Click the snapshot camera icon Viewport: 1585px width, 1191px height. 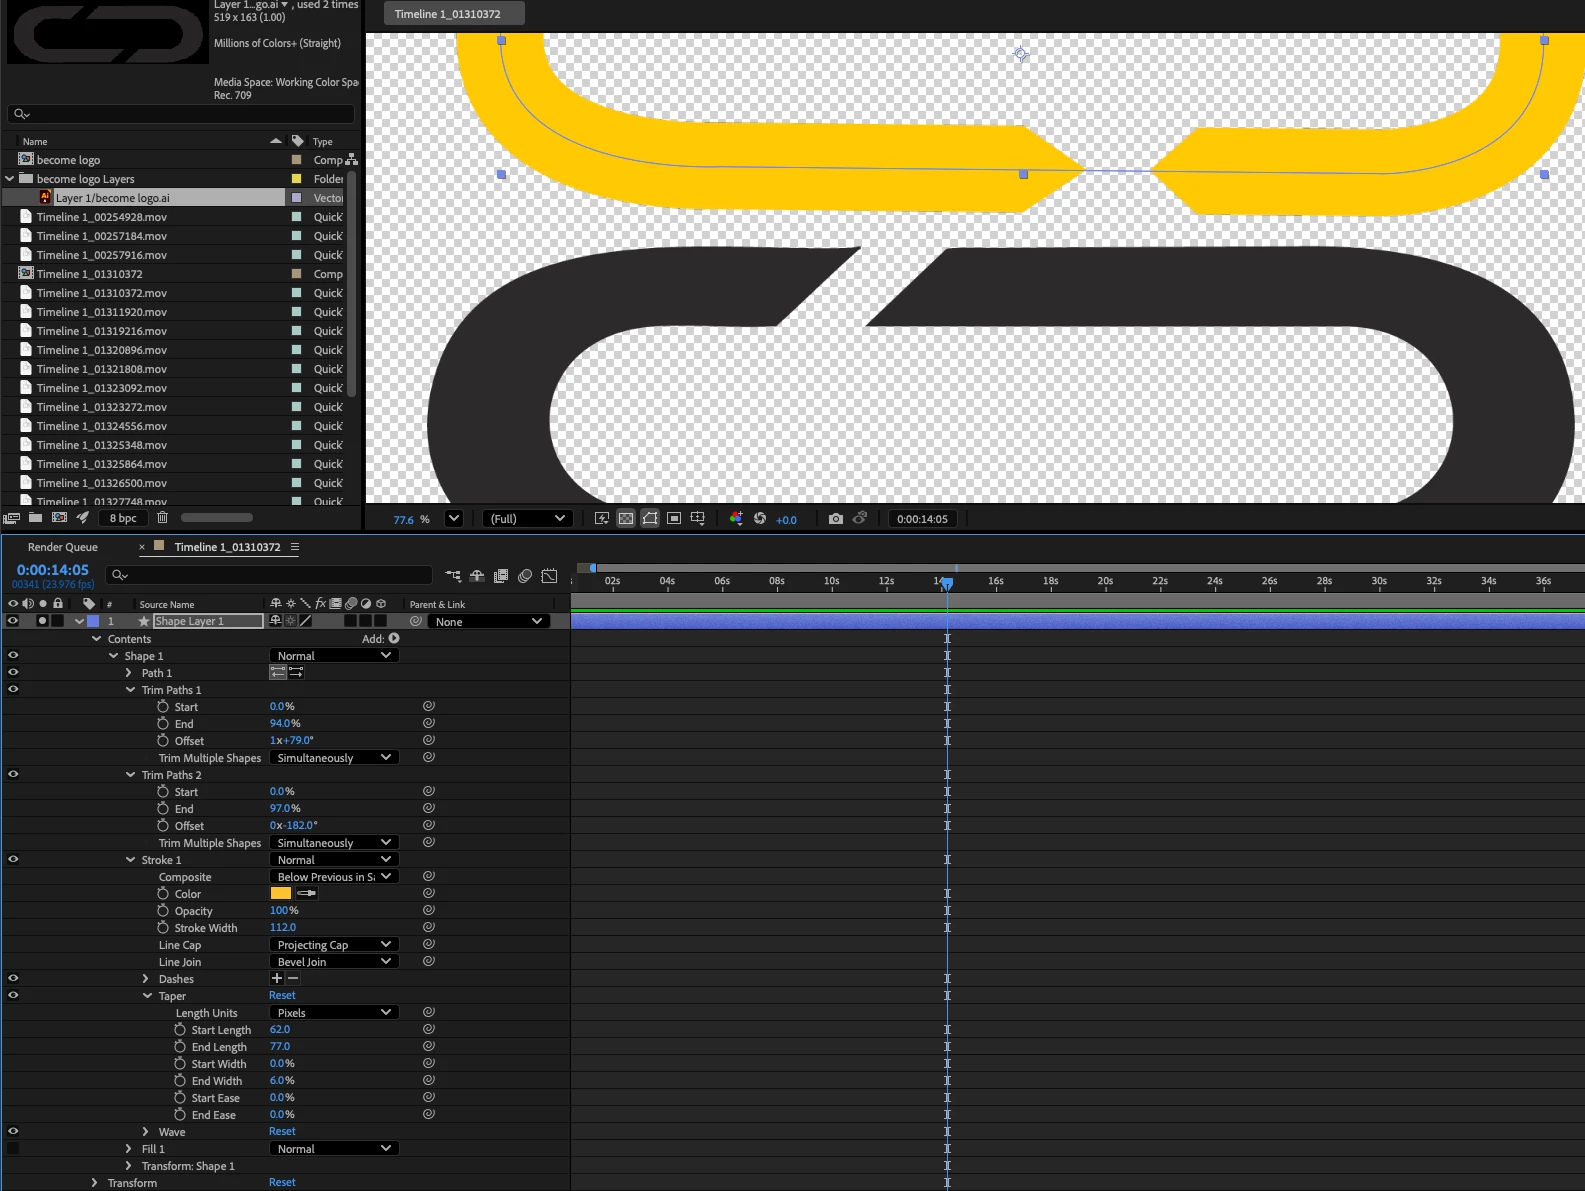coord(835,519)
